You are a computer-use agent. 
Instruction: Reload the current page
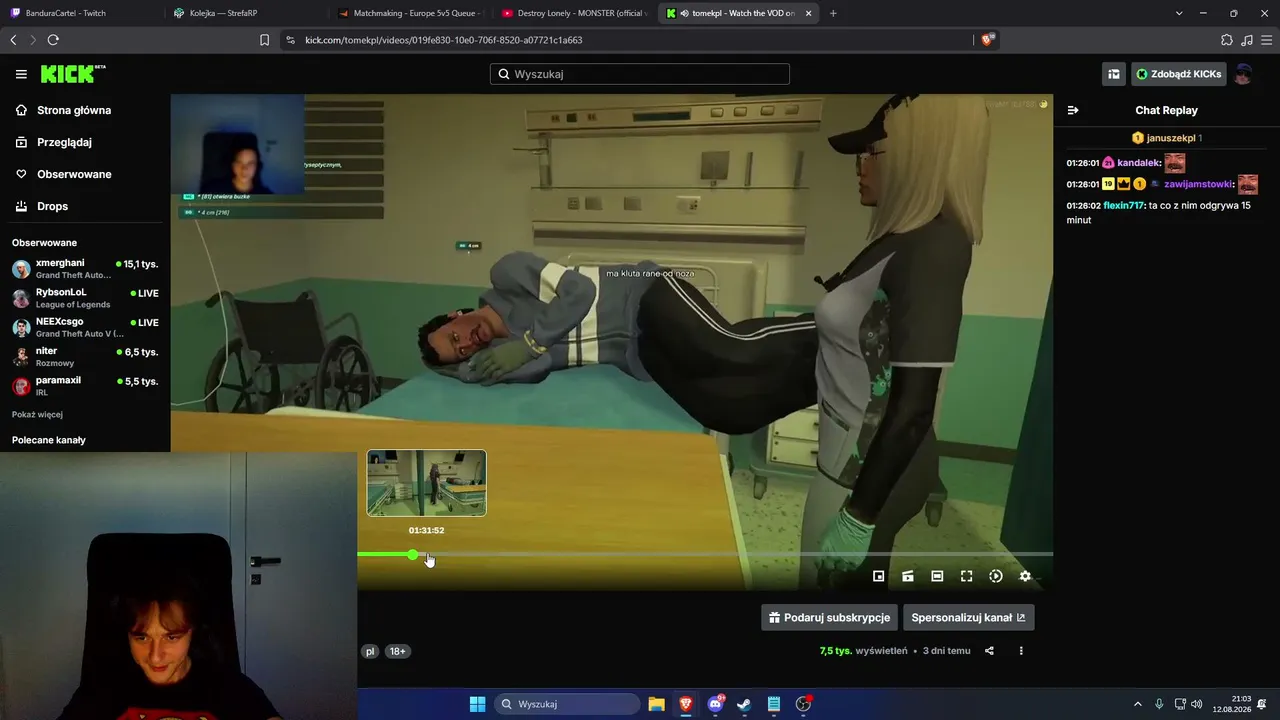click(53, 40)
